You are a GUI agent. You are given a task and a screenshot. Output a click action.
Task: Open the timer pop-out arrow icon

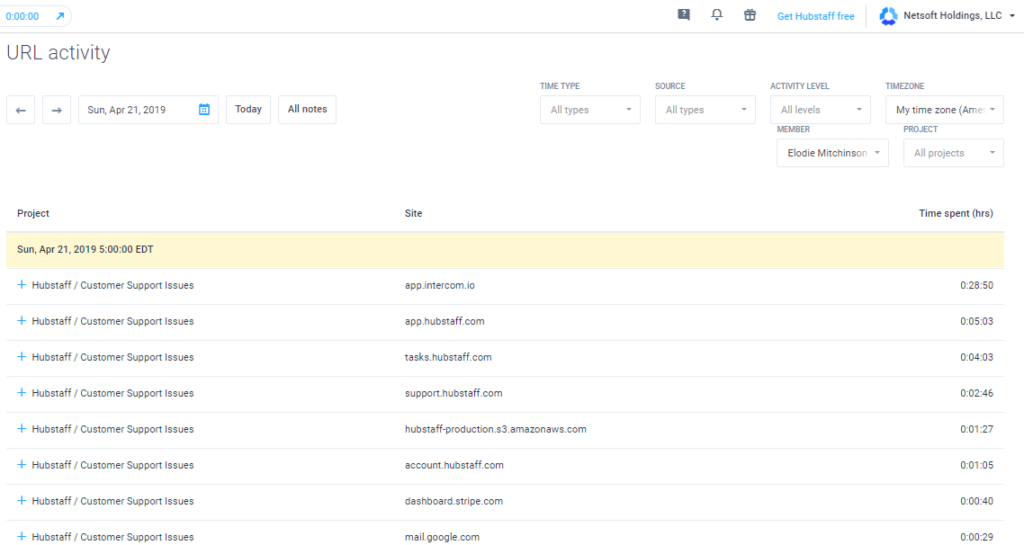pos(60,16)
